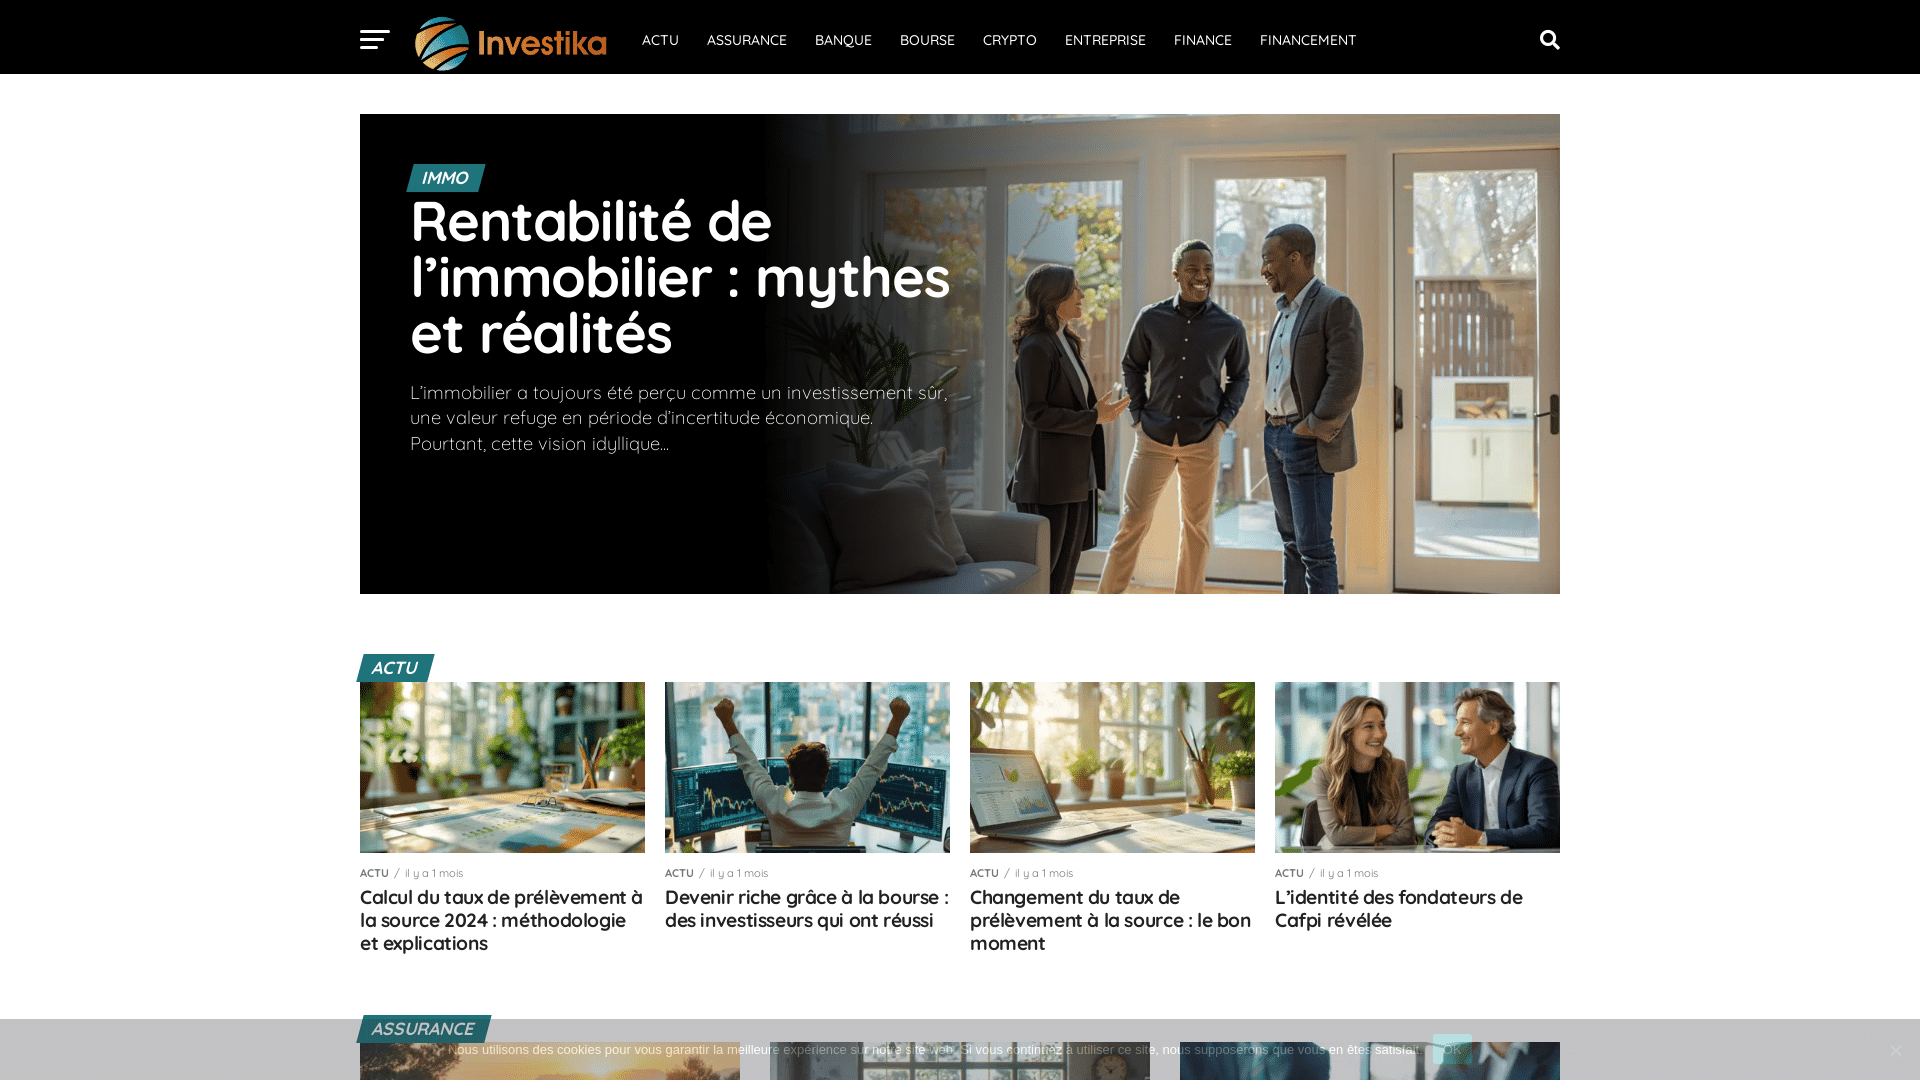Viewport: 1920px width, 1080px height.
Task: Open the BOURSE navigation link
Action: 927,40
